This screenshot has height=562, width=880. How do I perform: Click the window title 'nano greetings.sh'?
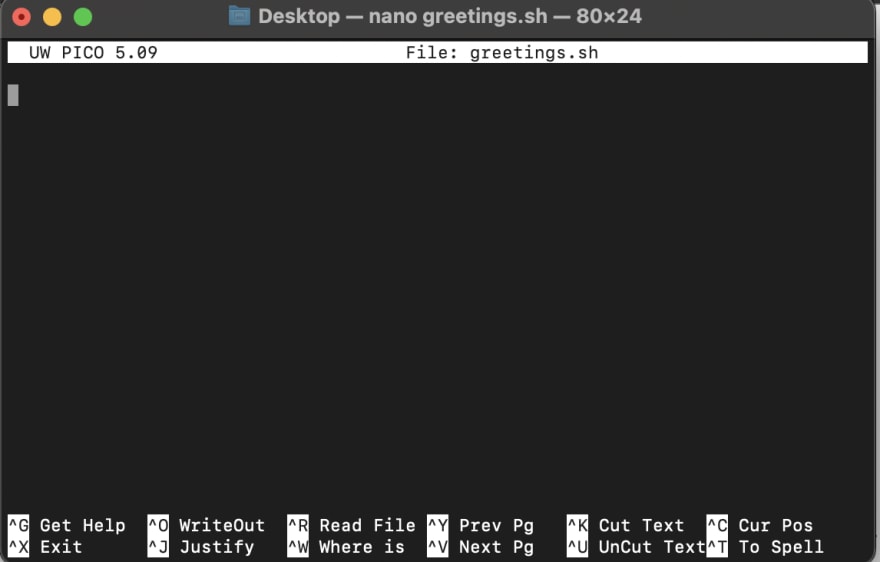click(458, 16)
